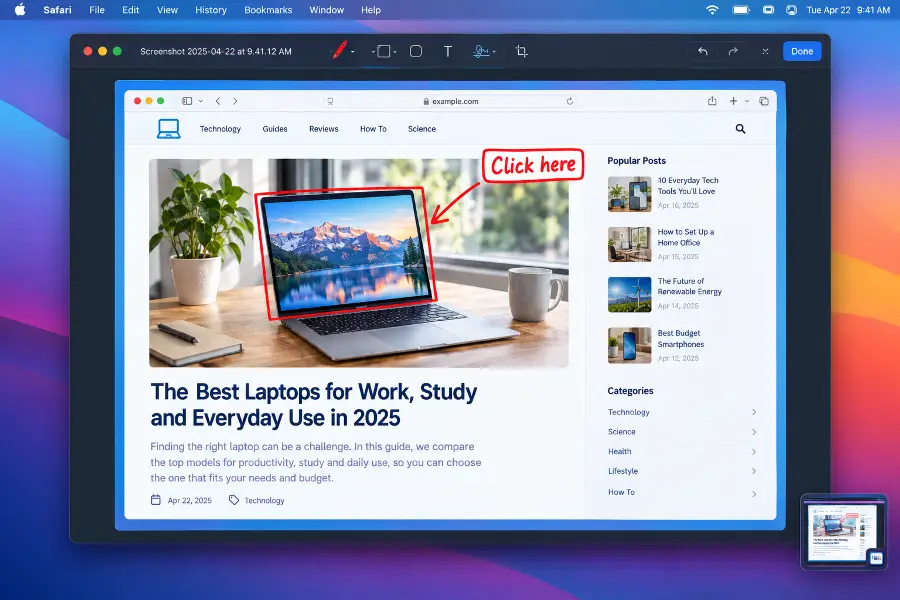This screenshot has height=600, width=900.
Task: Expand the Health category chevron
Action: pyautogui.click(x=754, y=452)
